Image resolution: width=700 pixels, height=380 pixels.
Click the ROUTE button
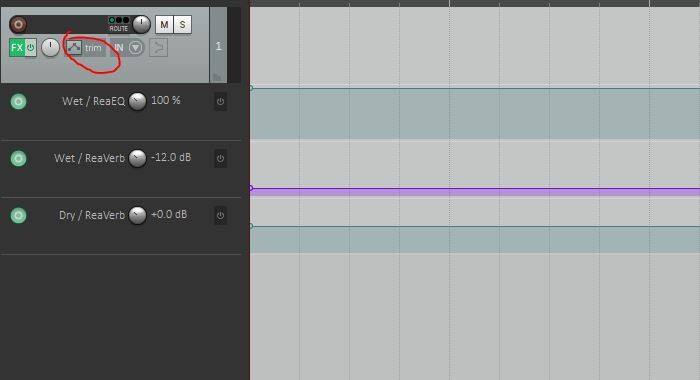coord(119,24)
